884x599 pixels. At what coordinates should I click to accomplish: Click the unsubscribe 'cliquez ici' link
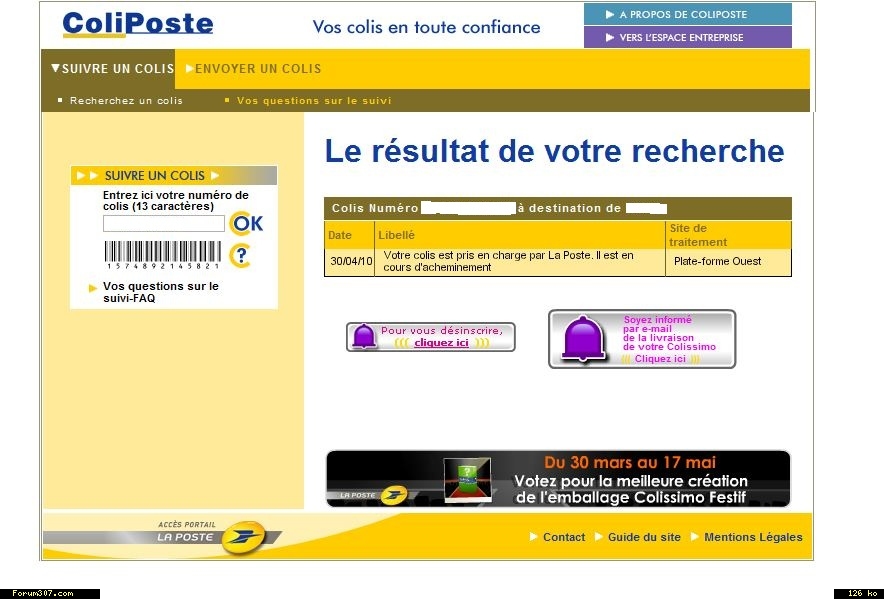pyautogui.click(x=441, y=343)
